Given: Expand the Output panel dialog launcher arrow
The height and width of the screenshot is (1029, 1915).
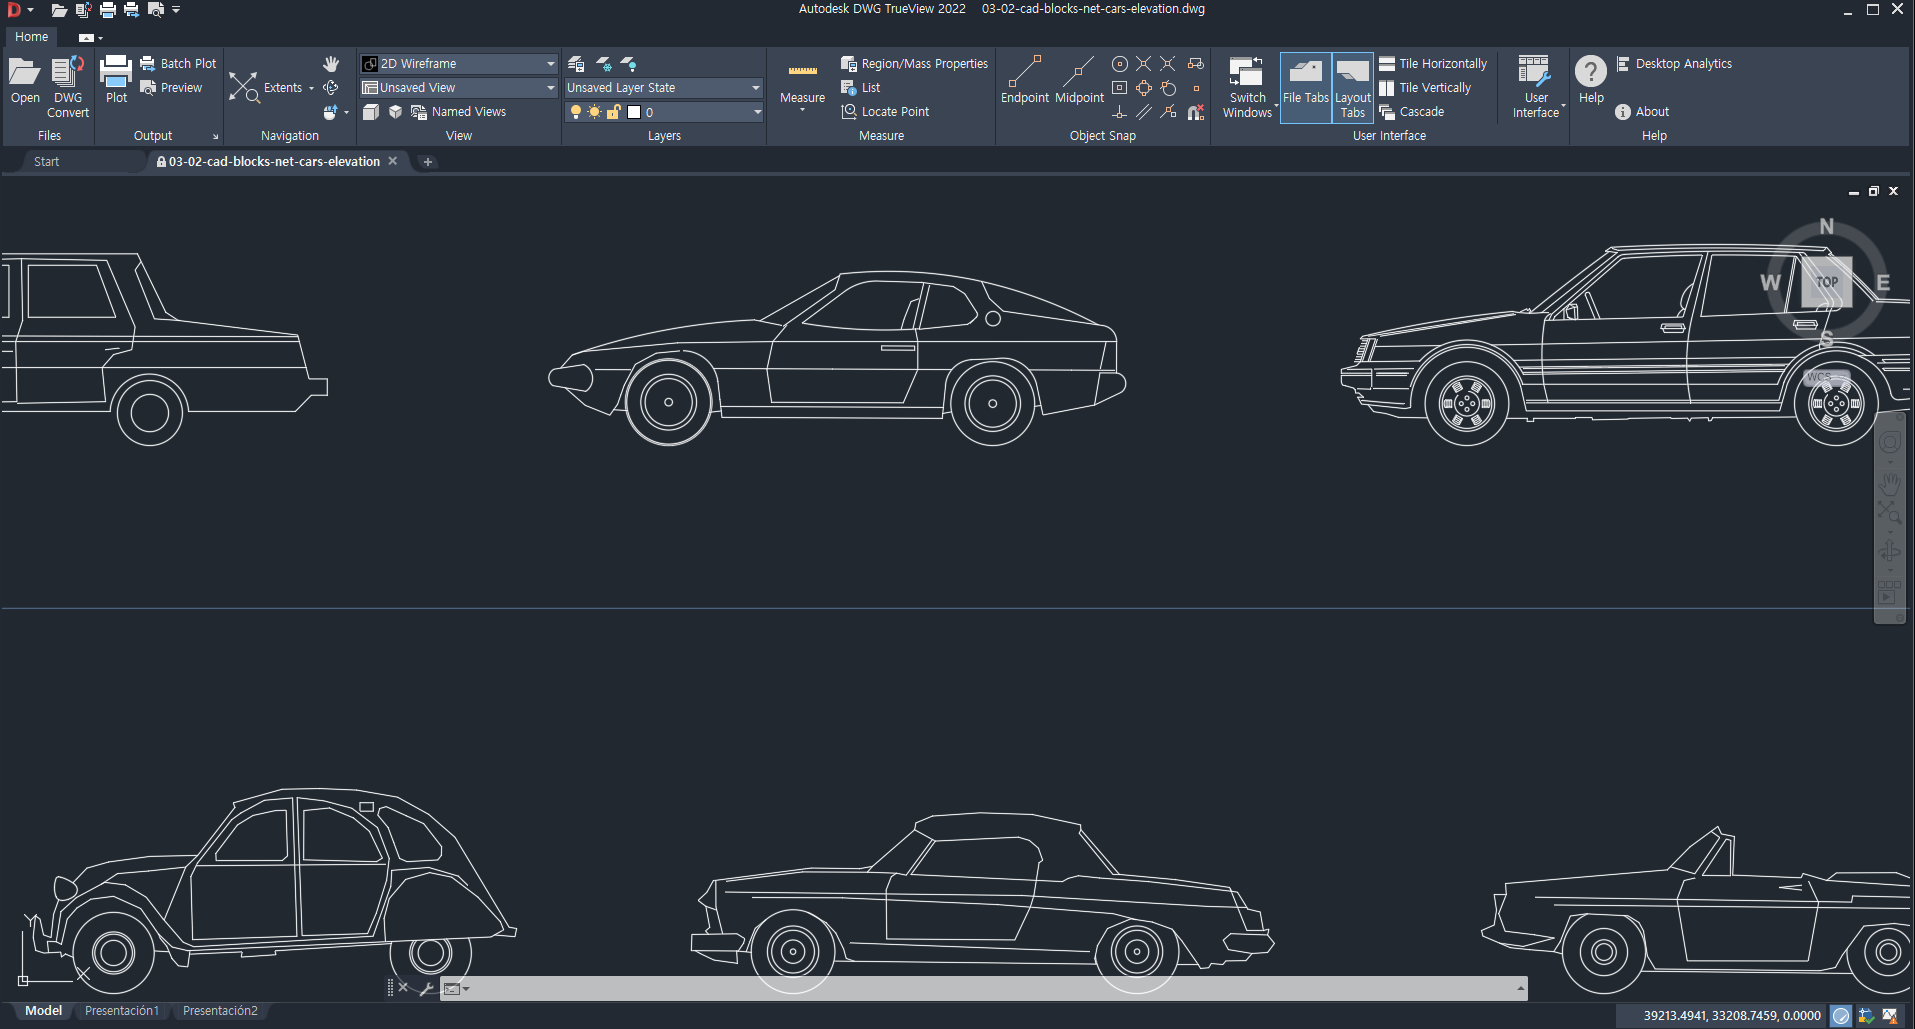Looking at the screenshot, I should [215, 136].
